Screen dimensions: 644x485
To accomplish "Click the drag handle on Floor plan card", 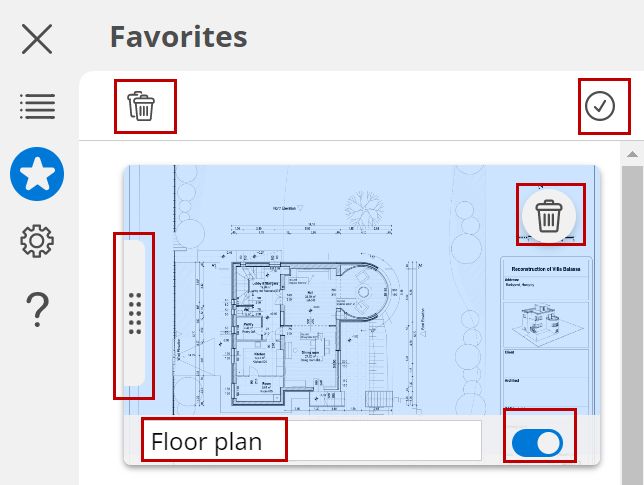I will [x=136, y=313].
